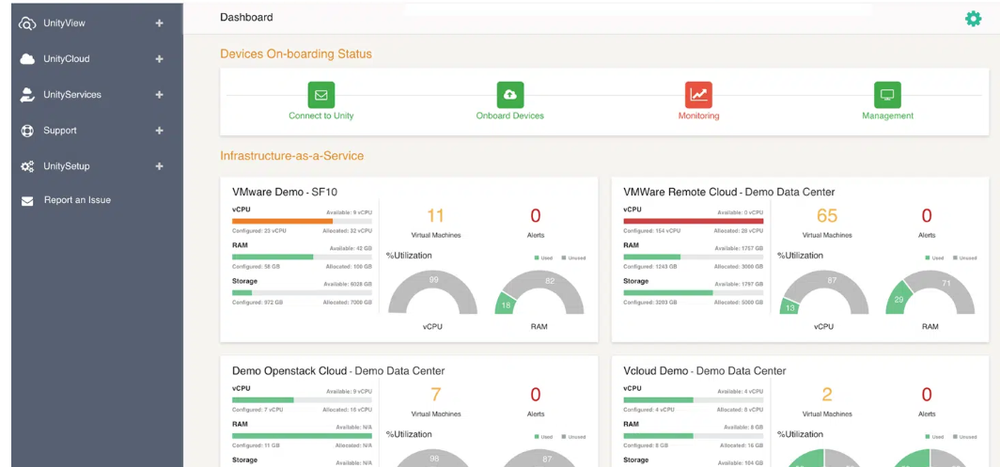The image size is (1000, 467).
Task: Expand the Support menu with plus
Action: pos(159,130)
